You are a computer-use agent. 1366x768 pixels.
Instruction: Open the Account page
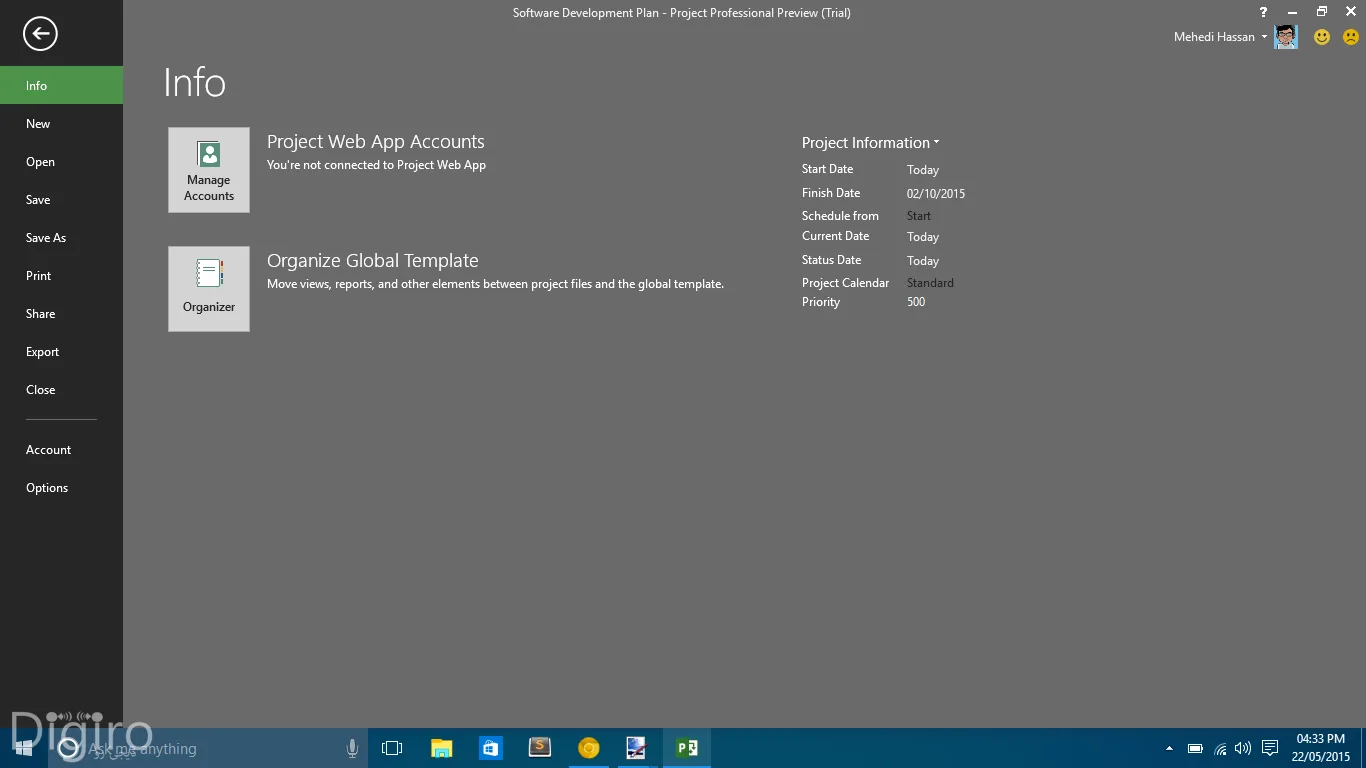[x=61, y=450]
